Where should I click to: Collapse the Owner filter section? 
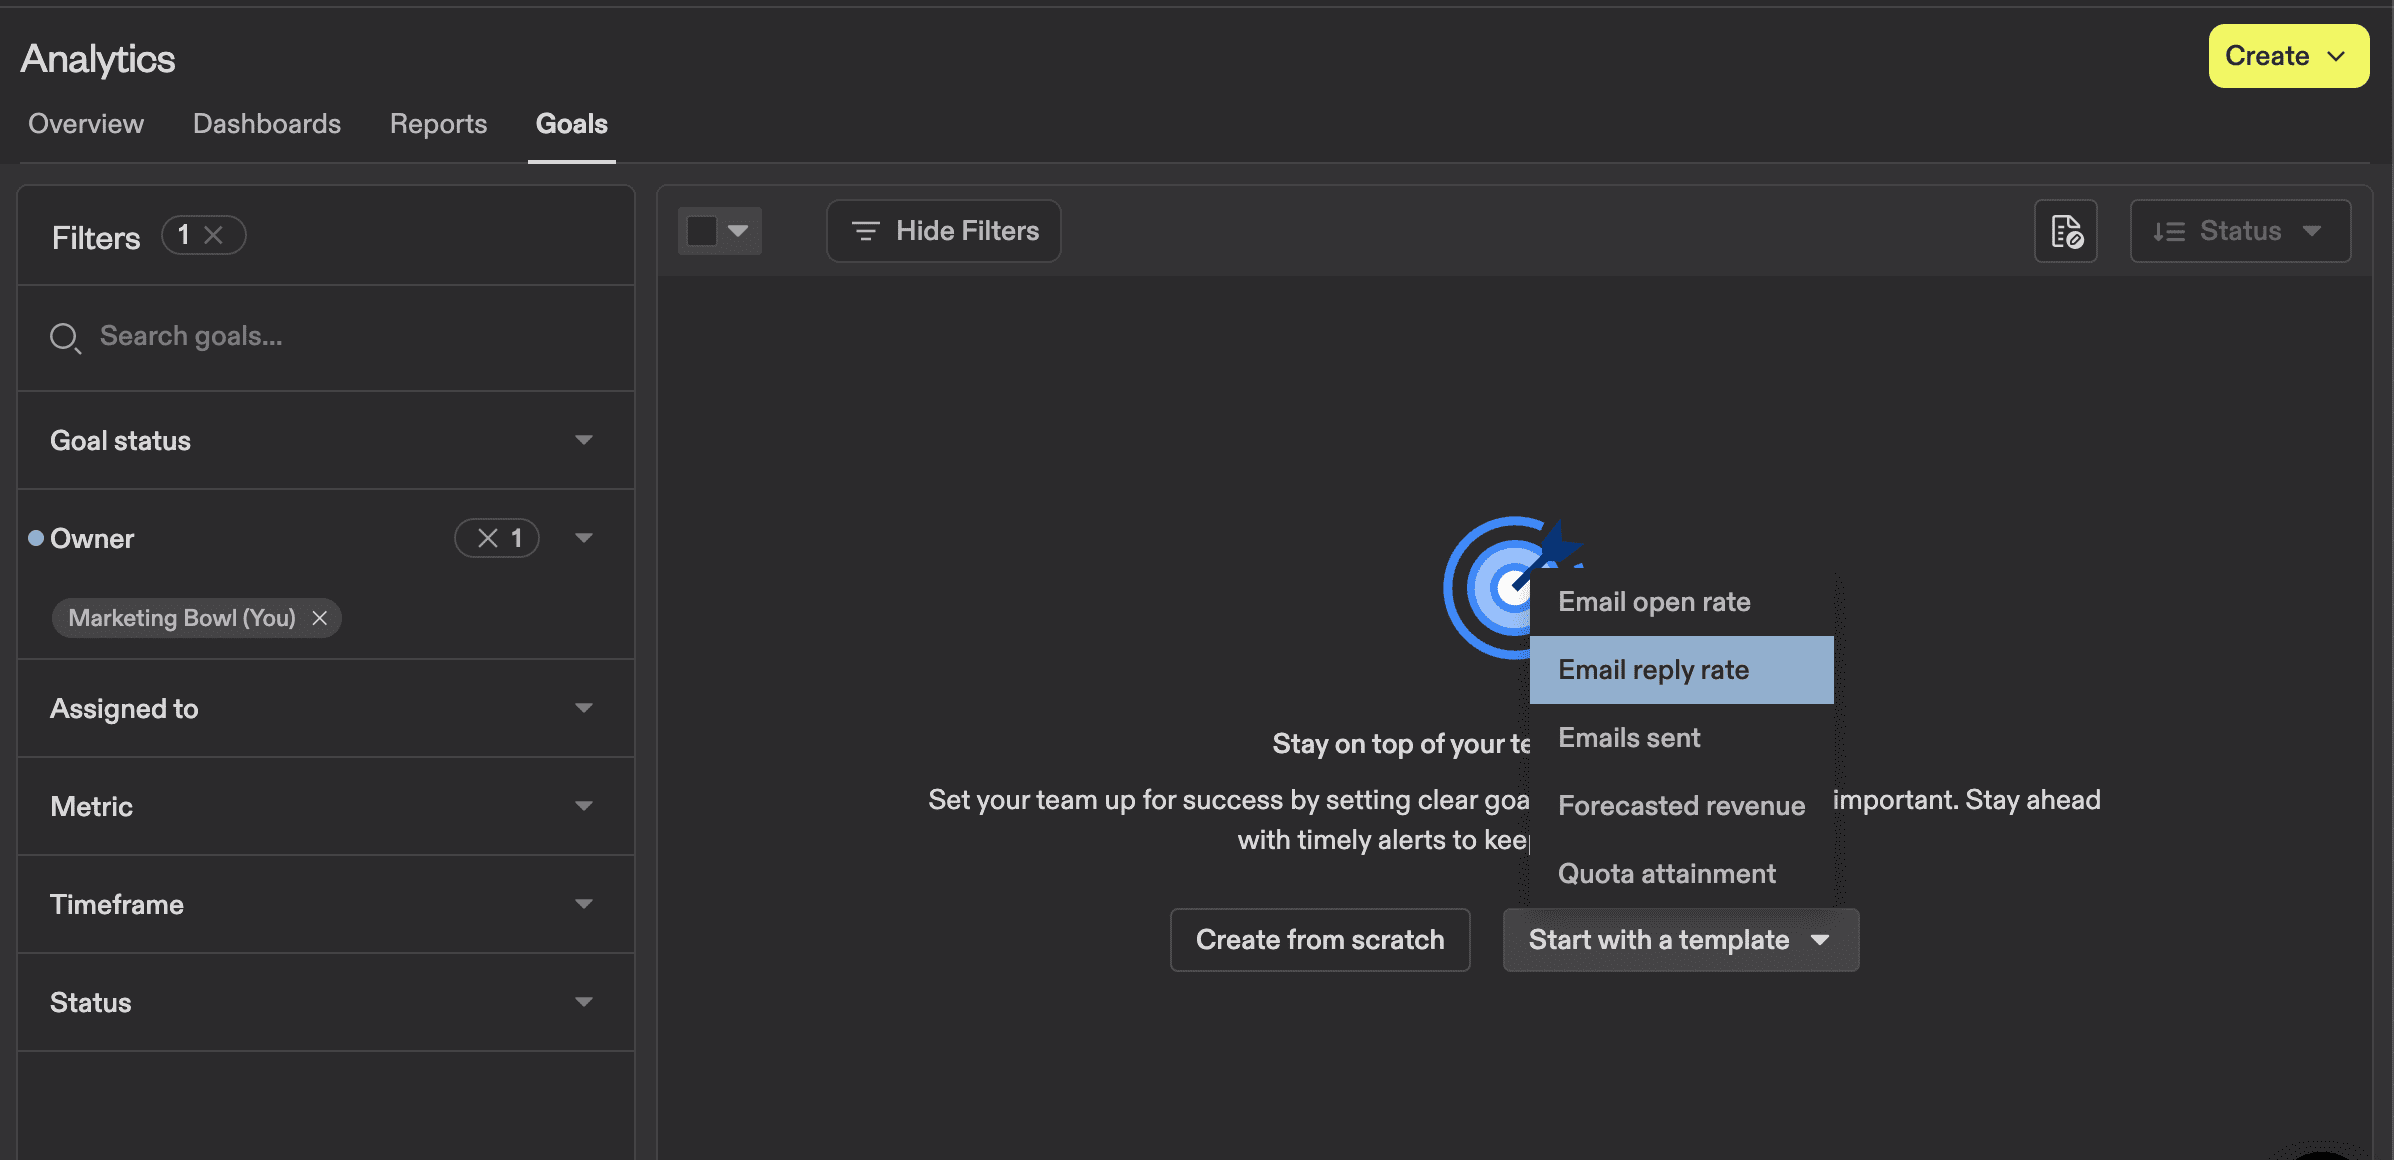pos(584,538)
